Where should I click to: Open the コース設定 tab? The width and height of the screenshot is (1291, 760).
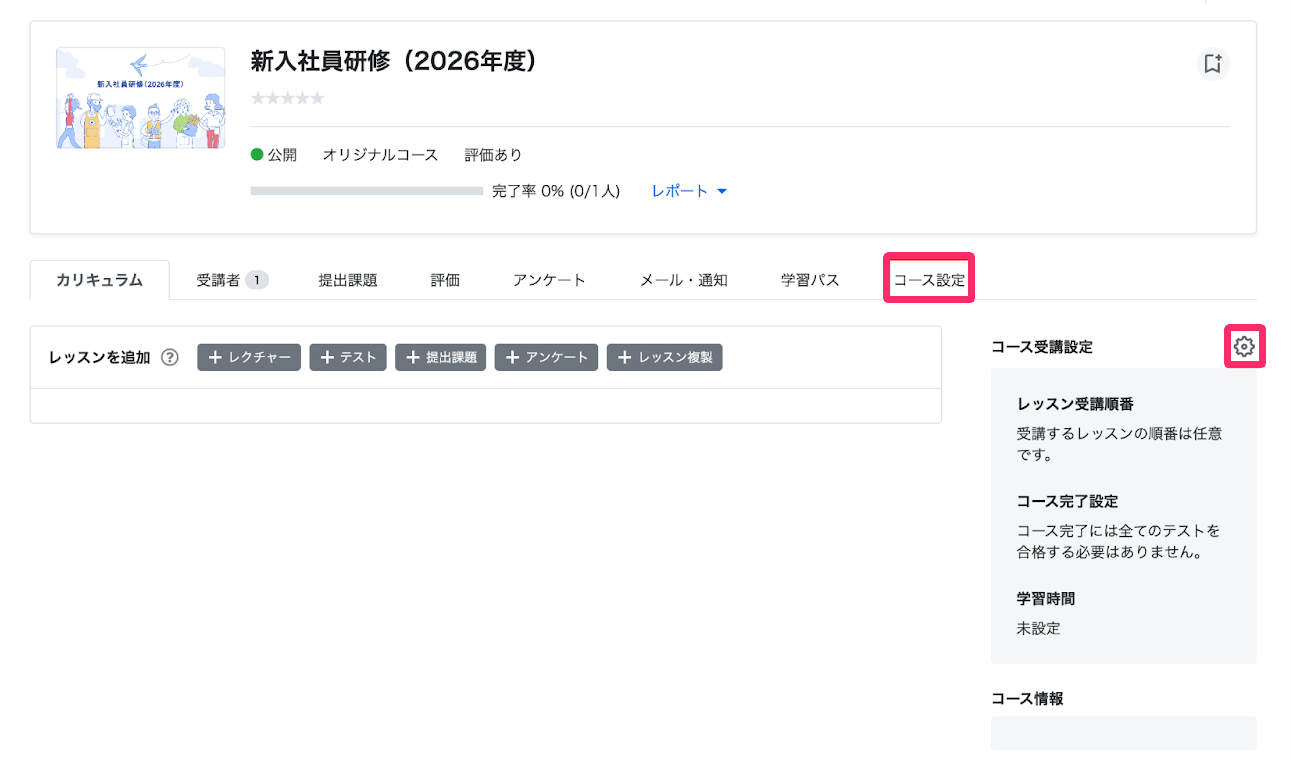coord(930,280)
